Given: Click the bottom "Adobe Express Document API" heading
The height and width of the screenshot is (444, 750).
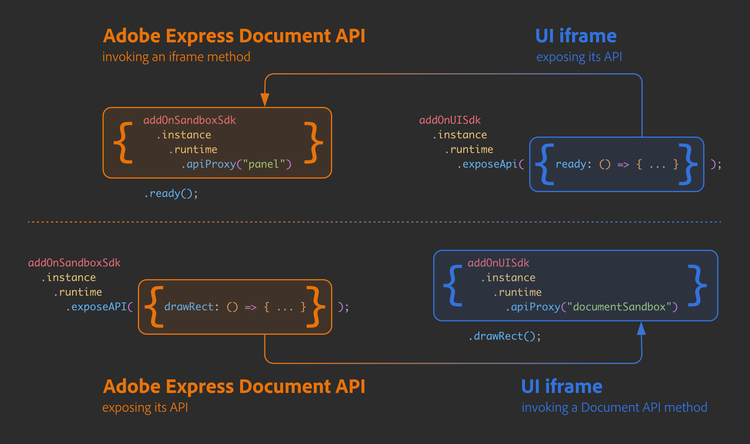Looking at the screenshot, I should click(234, 386).
